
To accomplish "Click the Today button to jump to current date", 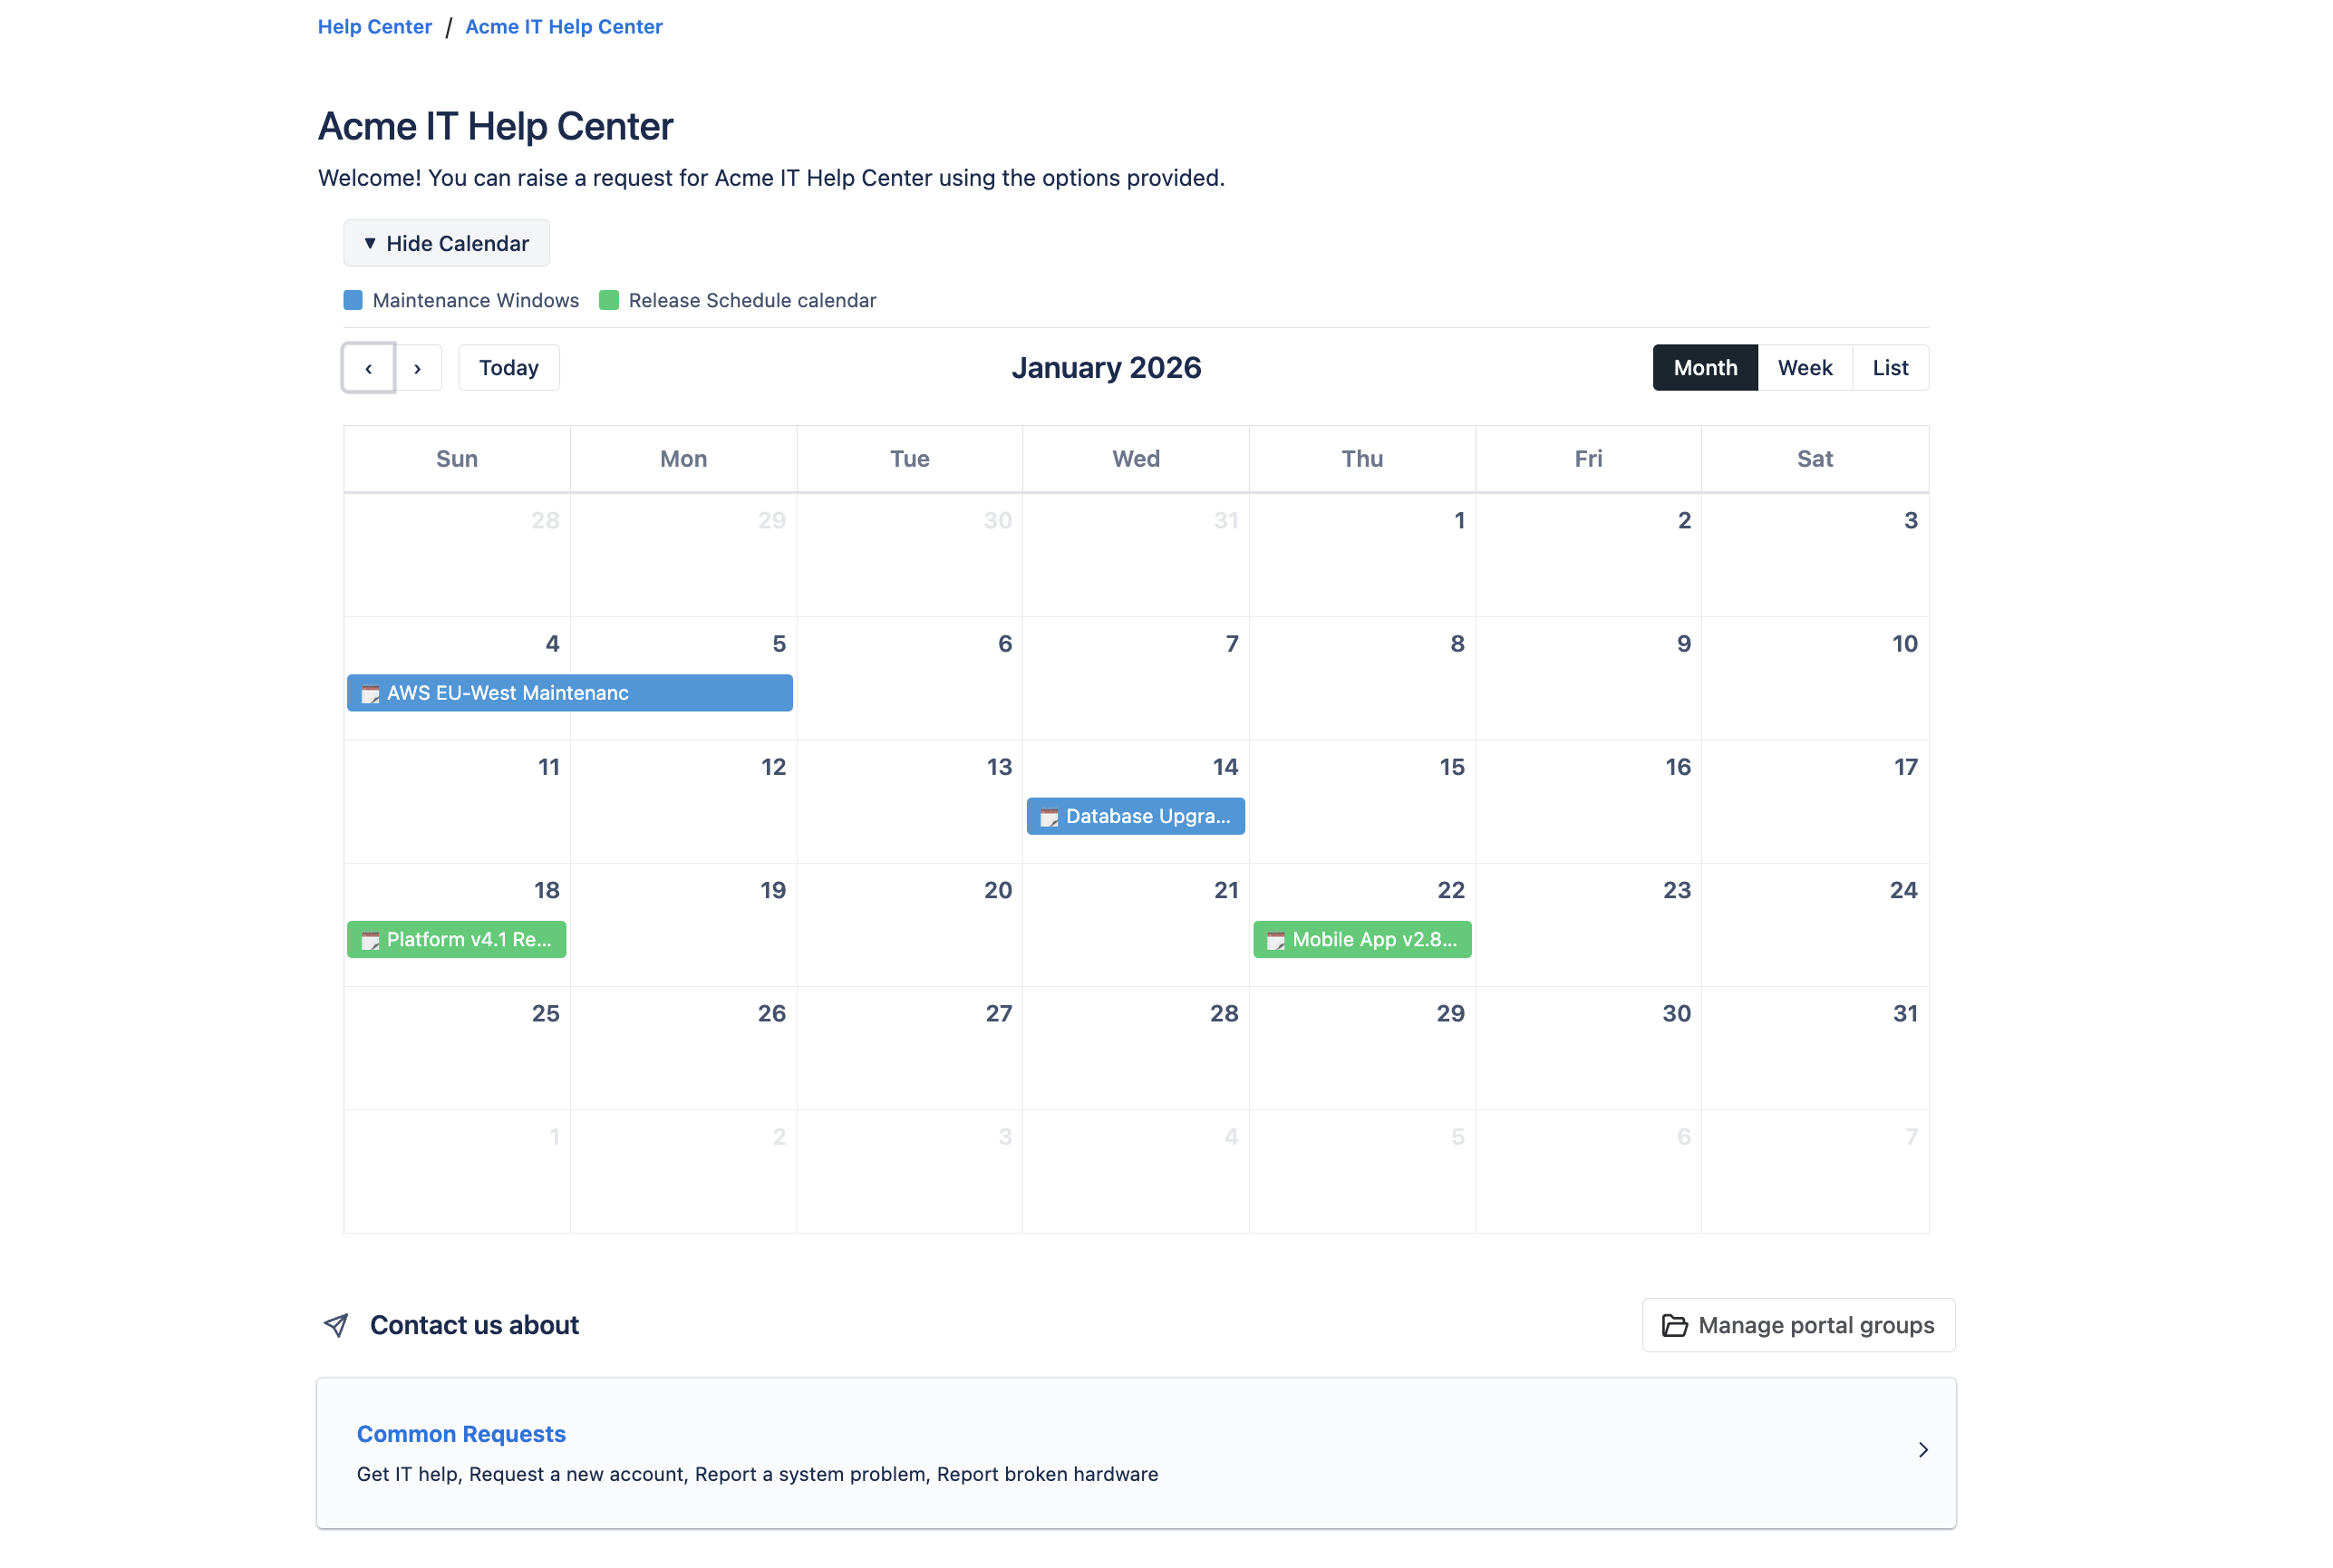I will tap(508, 367).
